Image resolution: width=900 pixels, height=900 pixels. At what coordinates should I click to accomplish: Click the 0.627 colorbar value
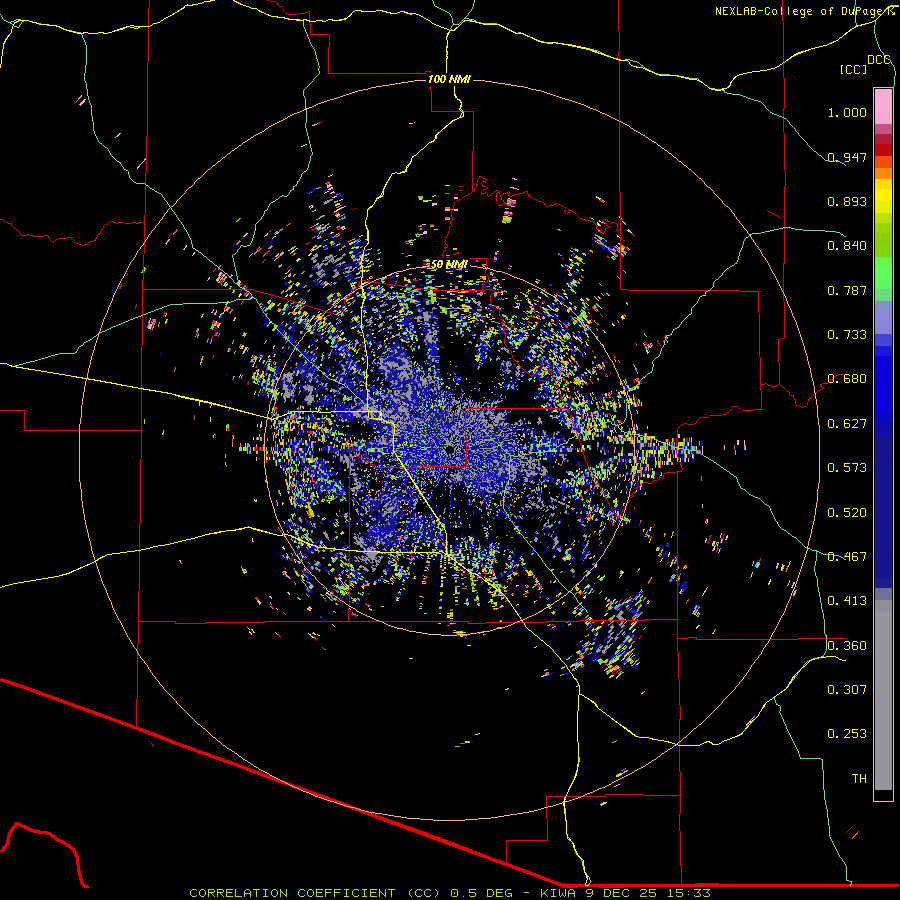[847, 424]
